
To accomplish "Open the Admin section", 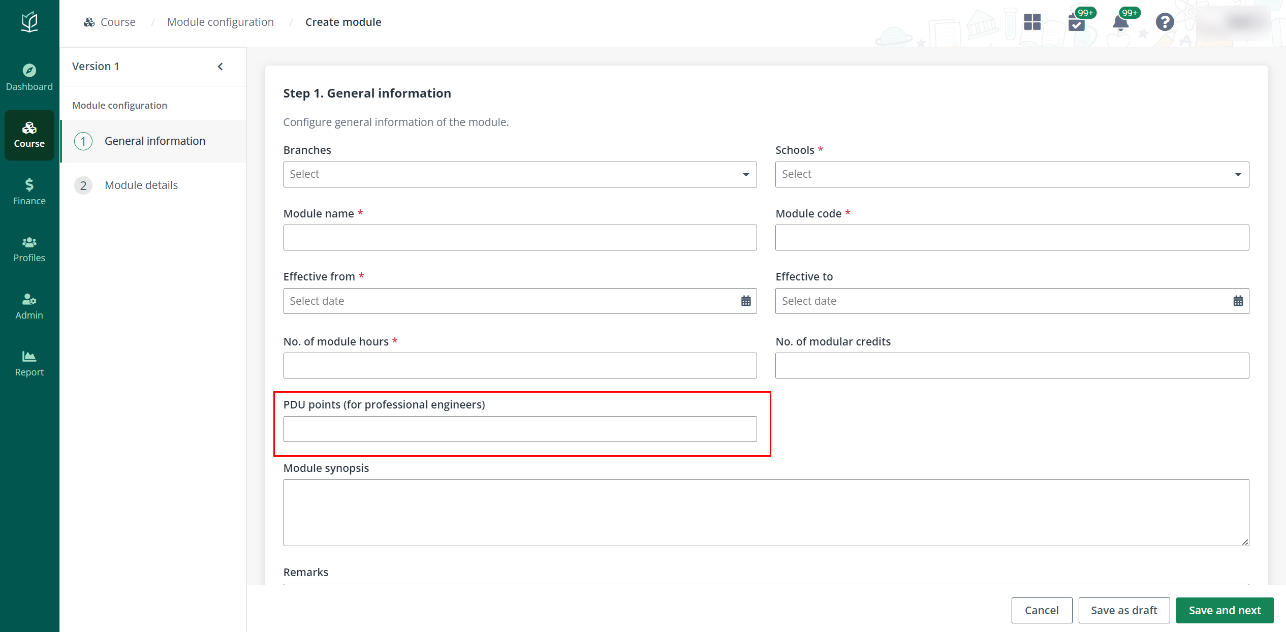I will (29, 306).
